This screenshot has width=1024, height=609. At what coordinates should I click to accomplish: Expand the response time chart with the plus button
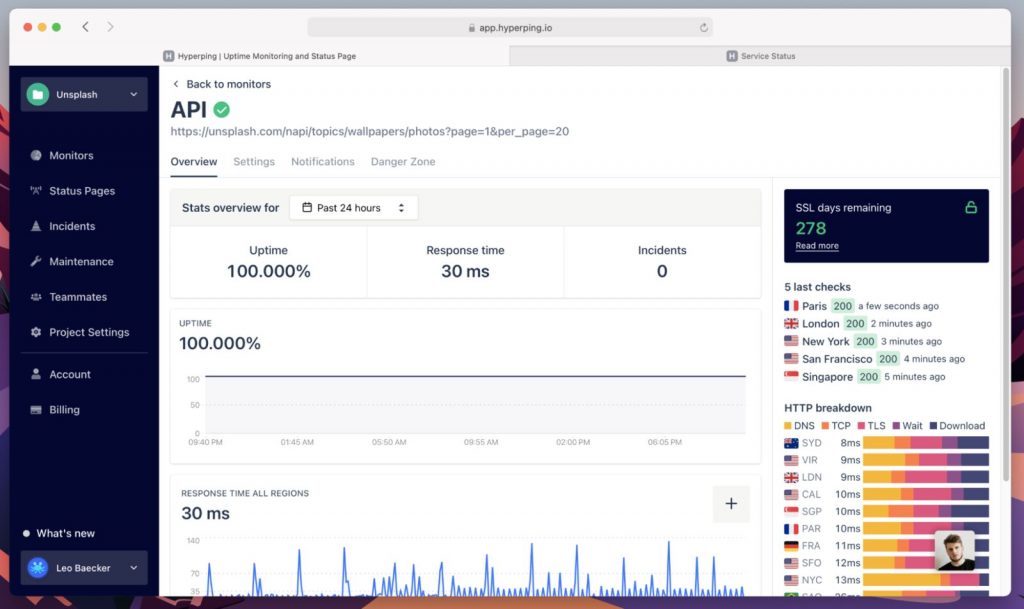tap(731, 504)
